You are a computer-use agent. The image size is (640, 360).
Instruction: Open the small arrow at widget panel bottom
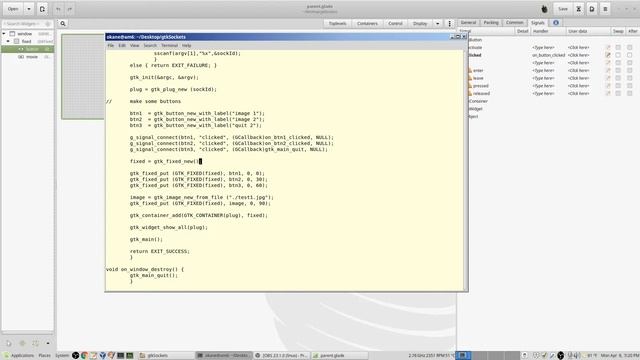pyautogui.click(x=48, y=343)
